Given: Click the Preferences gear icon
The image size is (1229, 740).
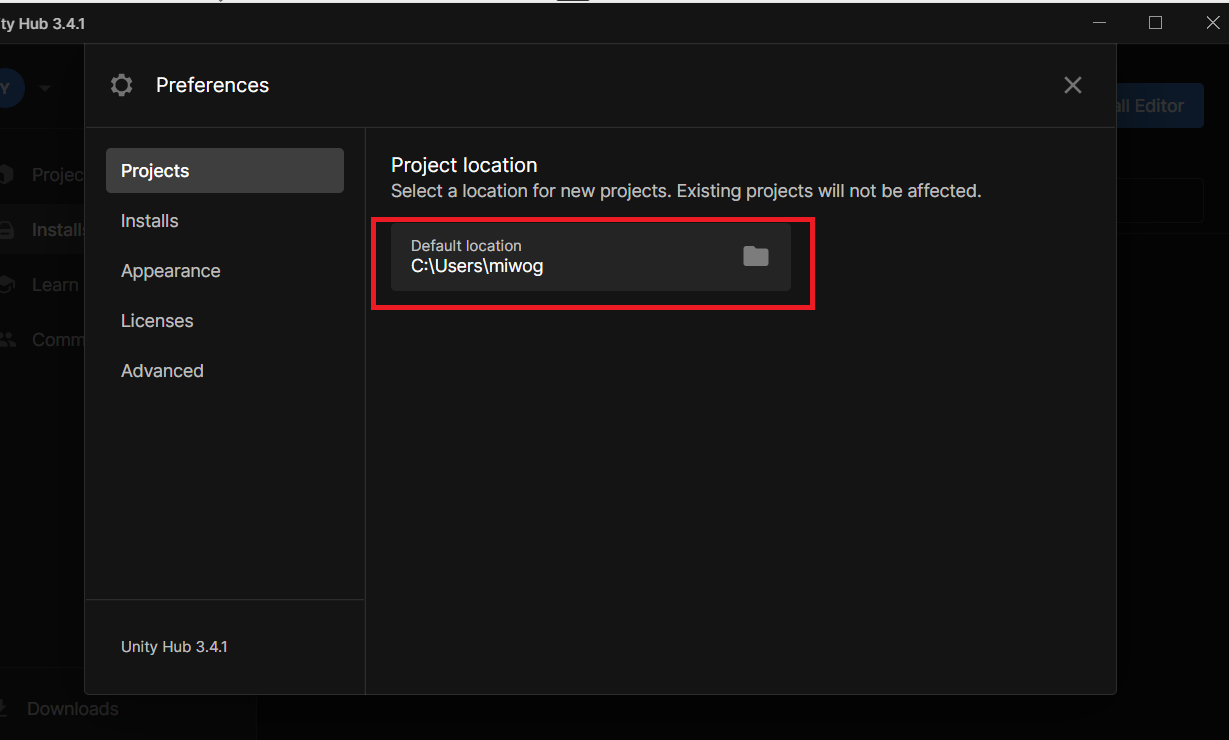Looking at the screenshot, I should click(121, 85).
